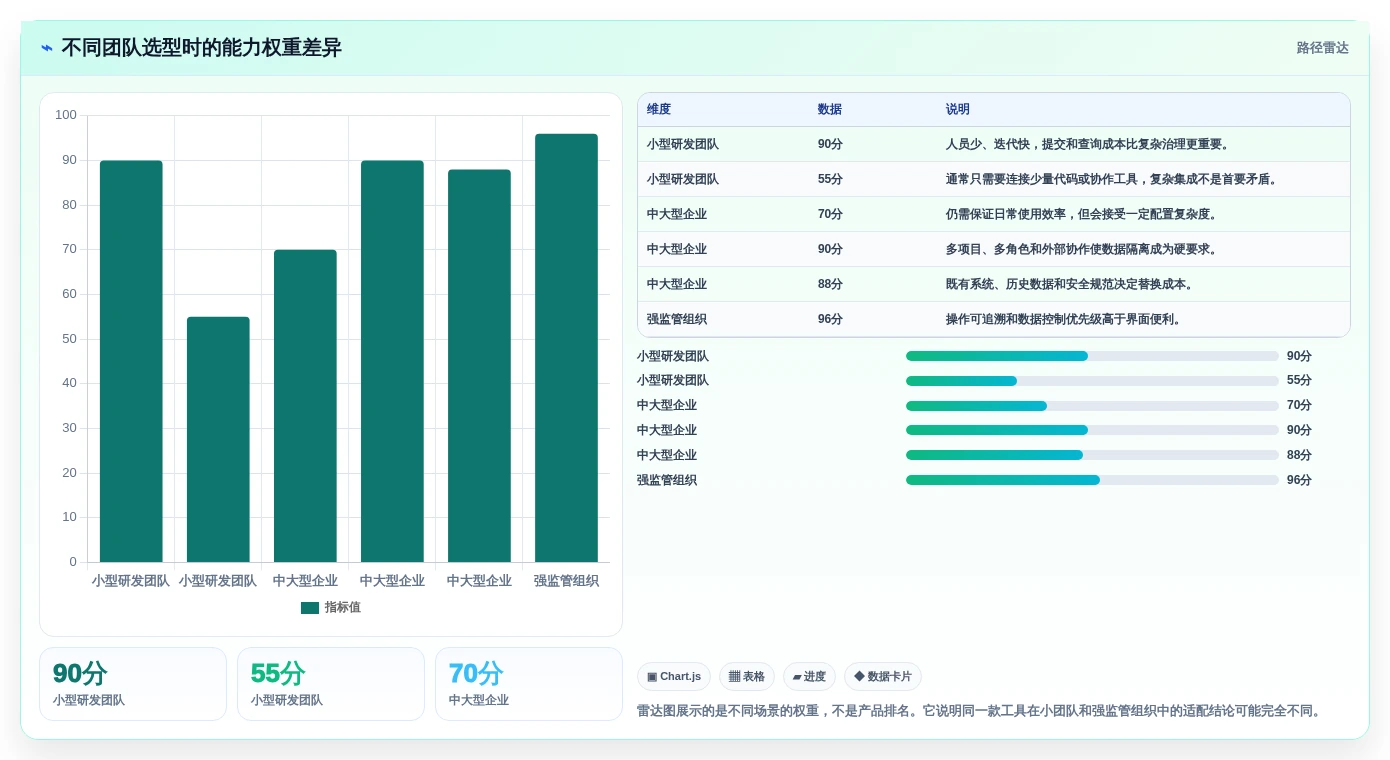Click the 强监管组织 x-axis label
Image resolution: width=1390 pixels, height=760 pixels.
click(x=566, y=581)
